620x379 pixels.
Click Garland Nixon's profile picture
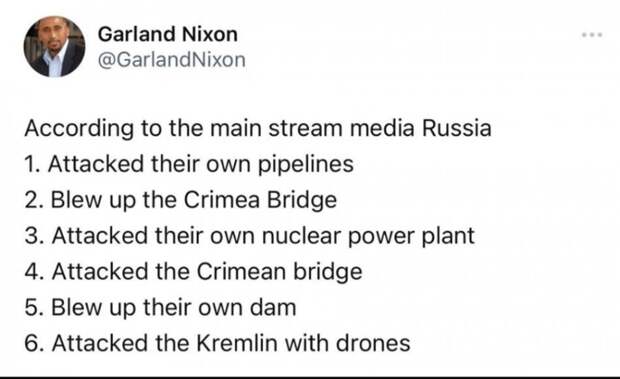[x=54, y=47]
